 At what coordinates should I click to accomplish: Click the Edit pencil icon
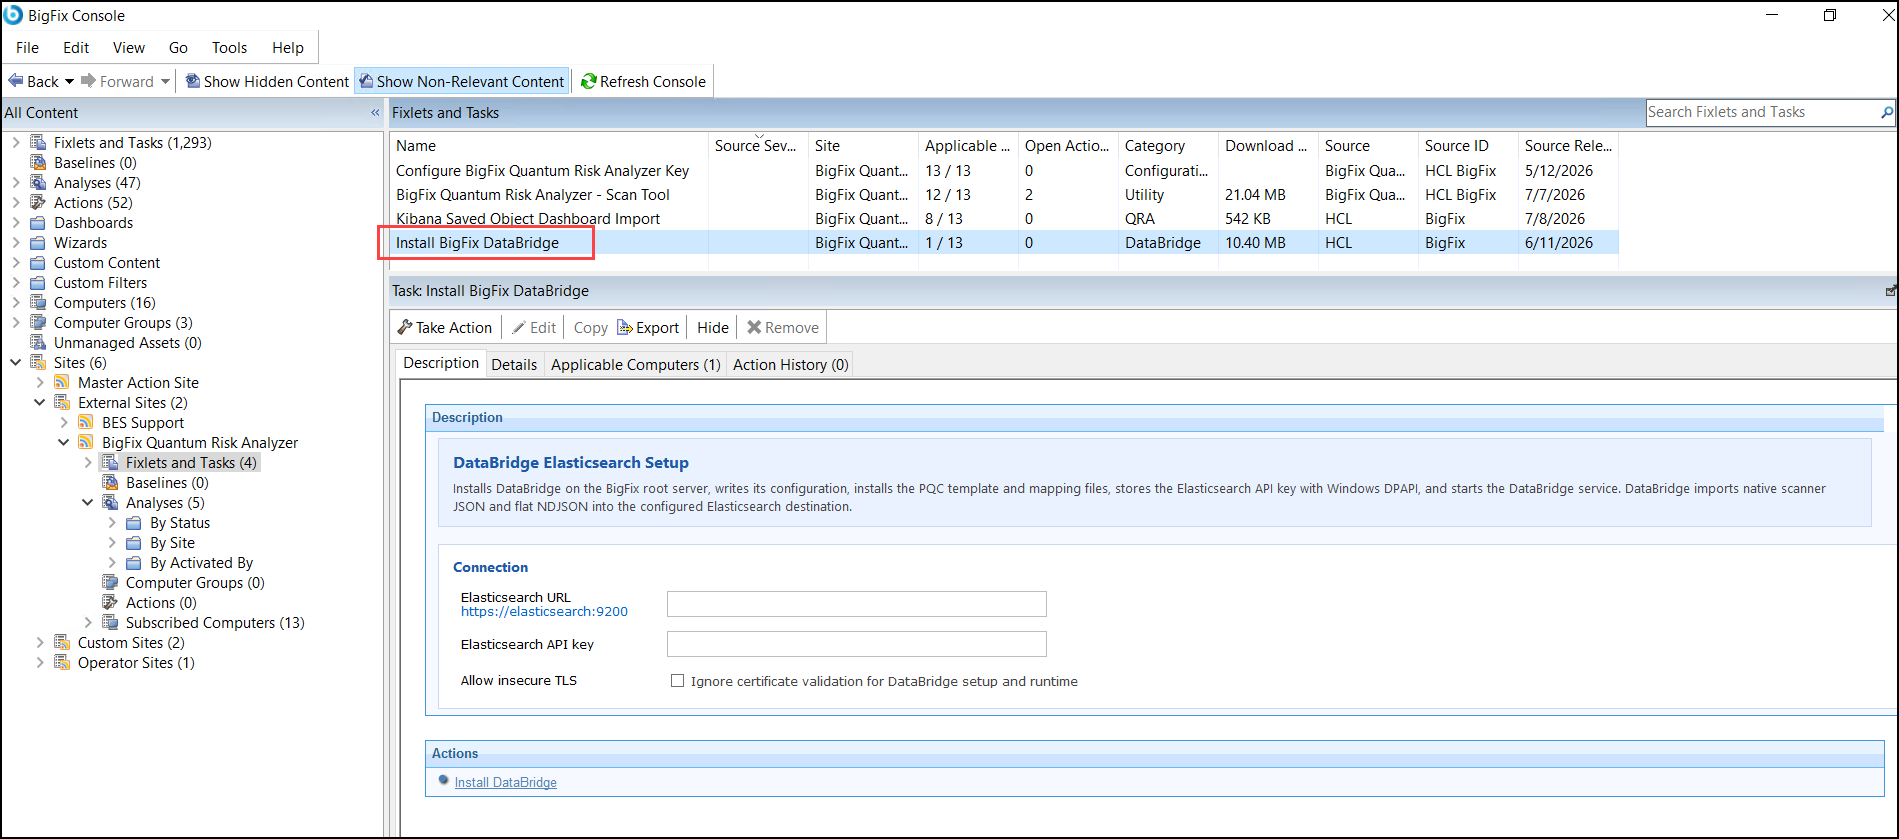[x=519, y=327]
